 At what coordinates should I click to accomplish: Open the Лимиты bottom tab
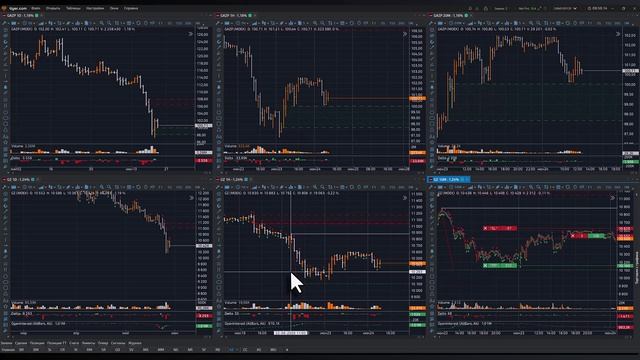pyautogui.click(x=88, y=343)
